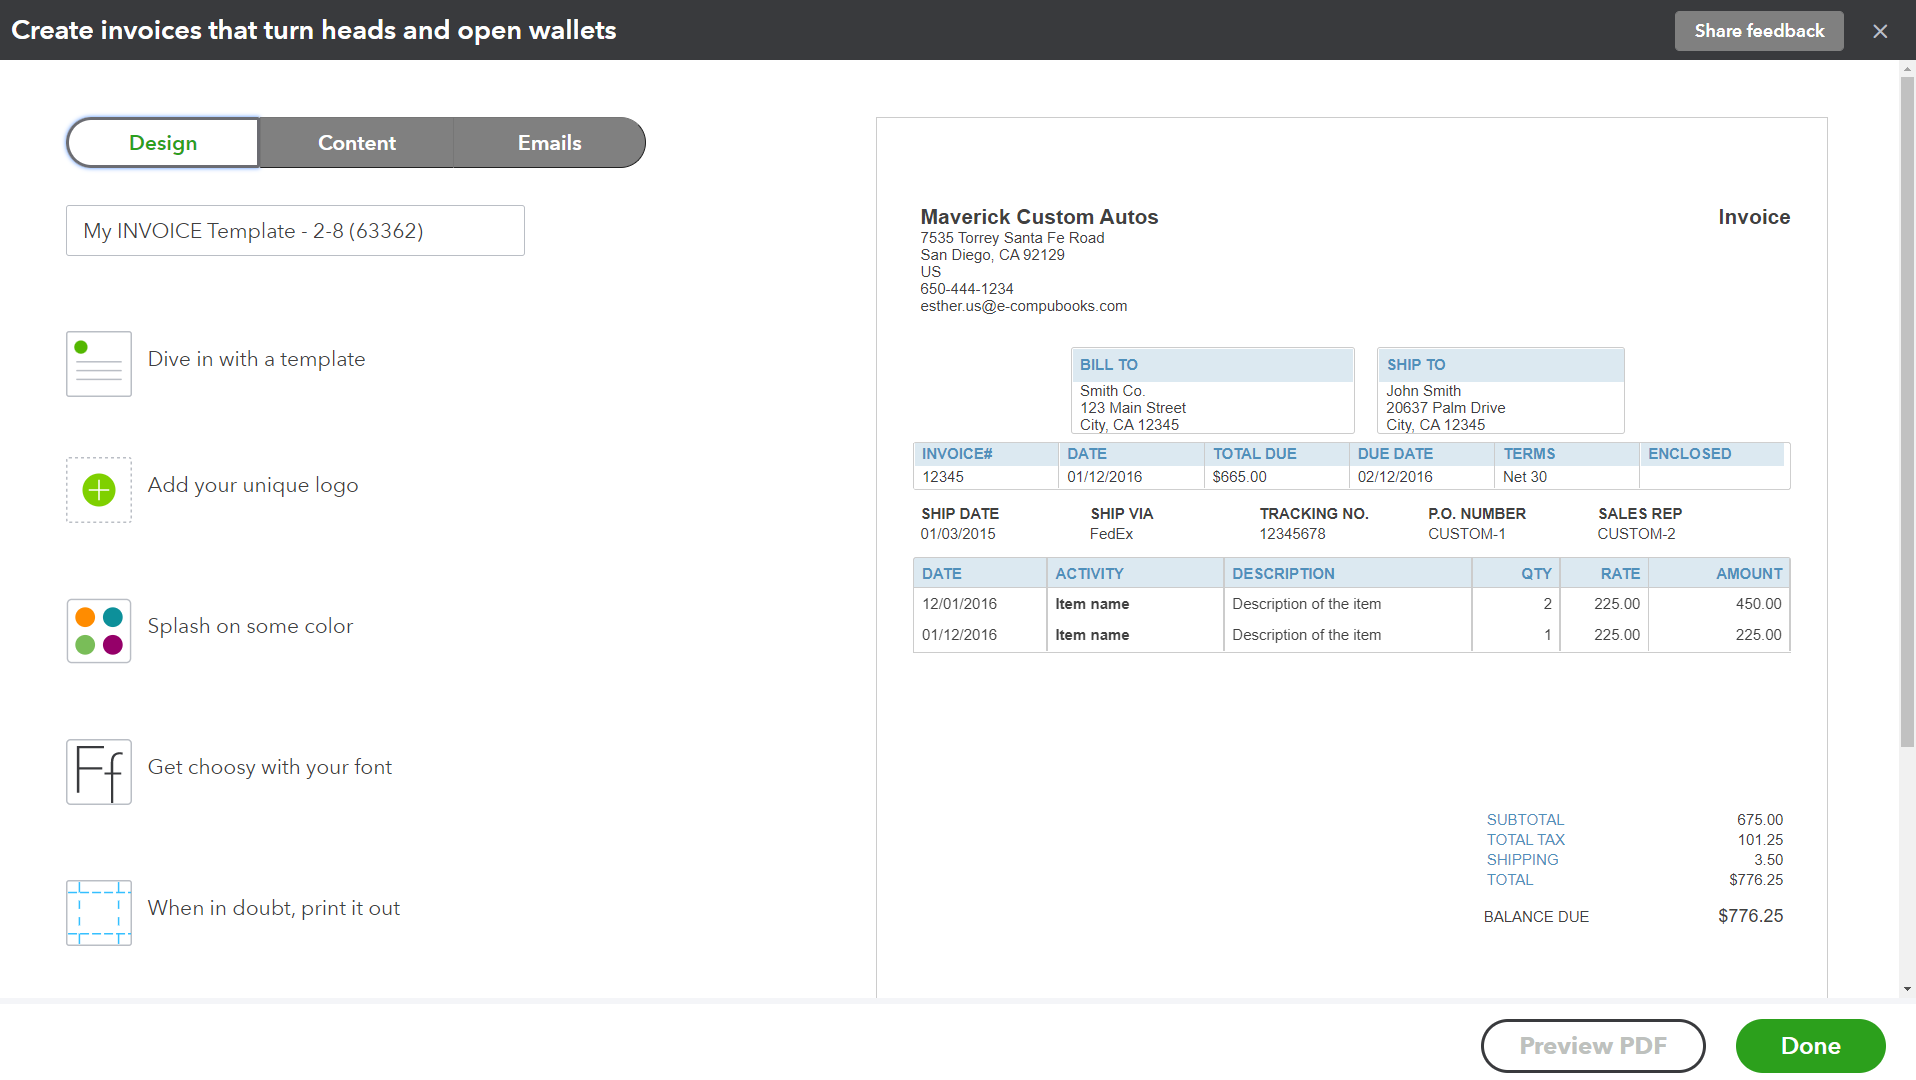Image resolution: width=1916 pixels, height=1080 pixels.
Task: Click the "Splash on some color" label
Action: click(x=250, y=626)
